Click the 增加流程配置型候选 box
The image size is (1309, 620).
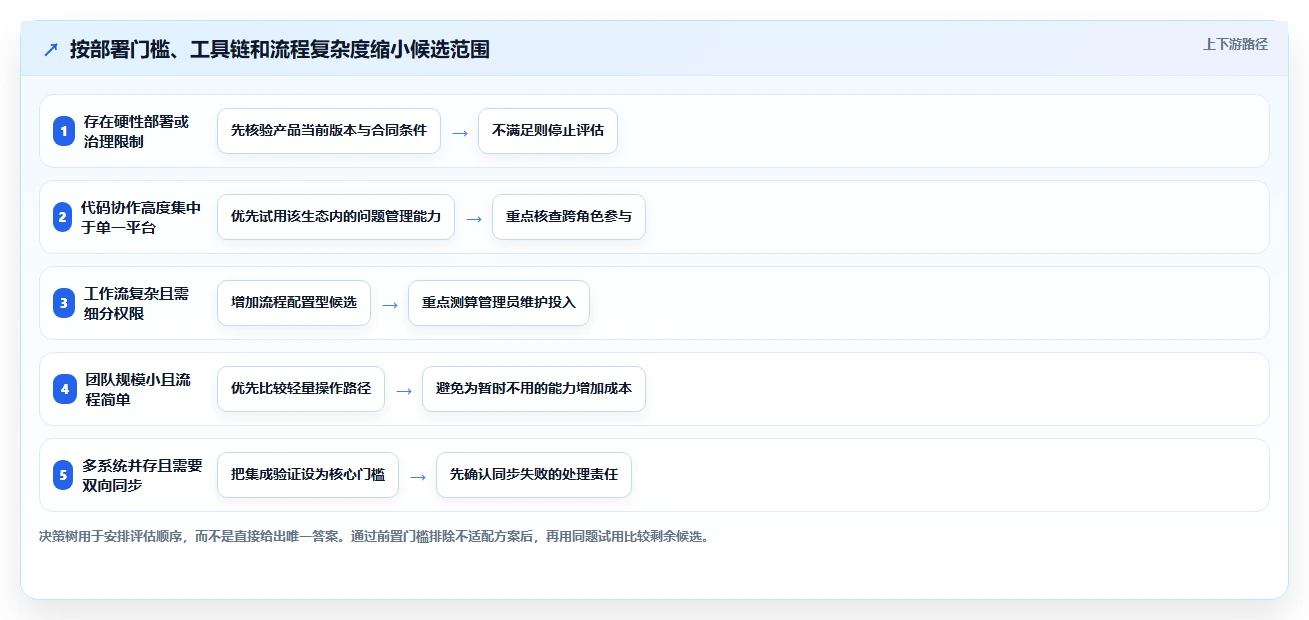(x=294, y=303)
